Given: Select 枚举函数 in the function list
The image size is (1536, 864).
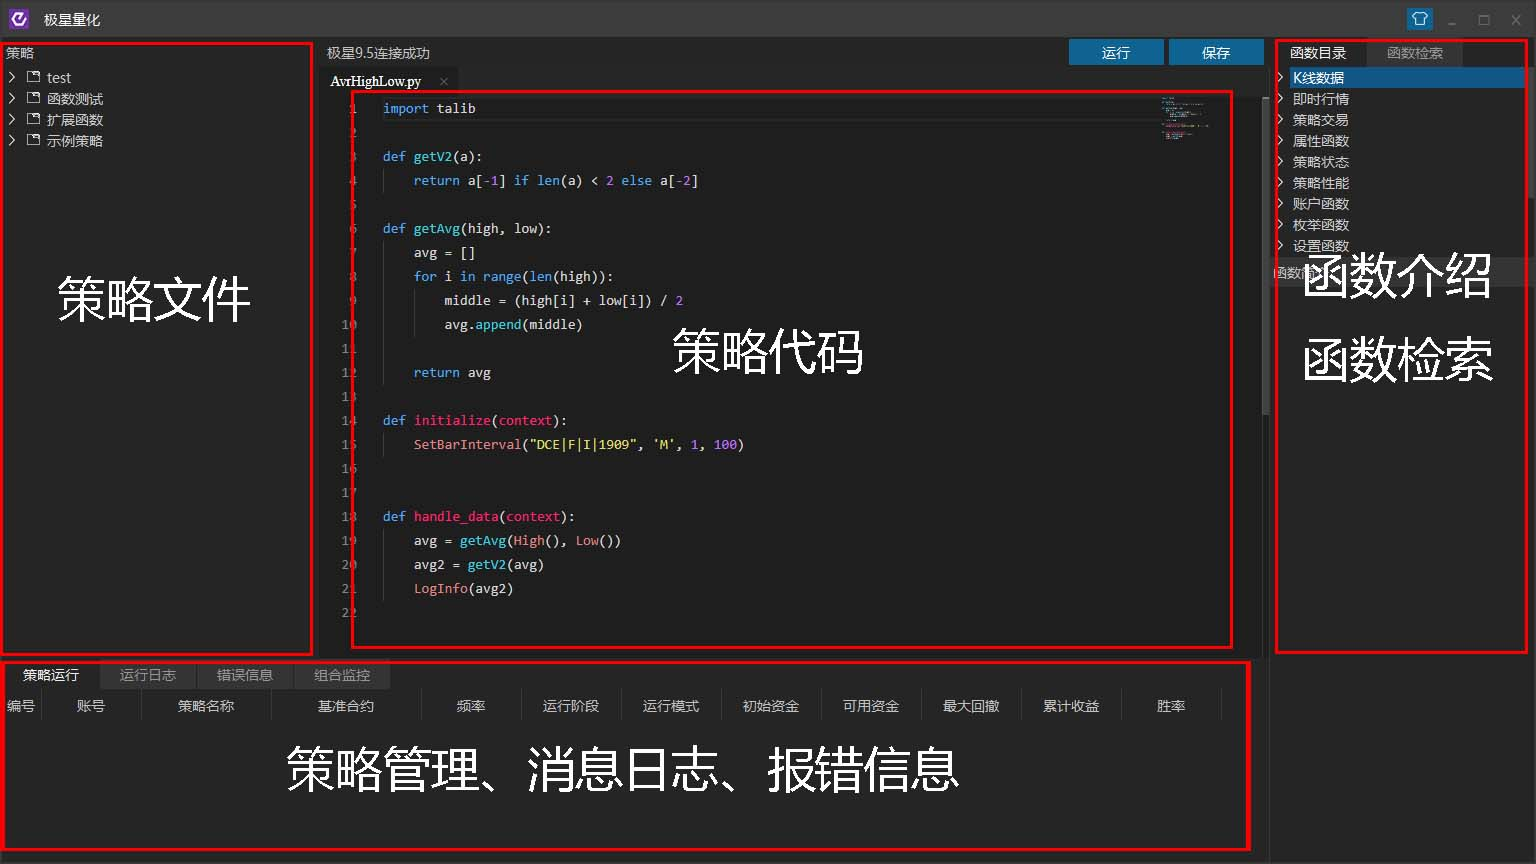Looking at the screenshot, I should click(x=1321, y=224).
